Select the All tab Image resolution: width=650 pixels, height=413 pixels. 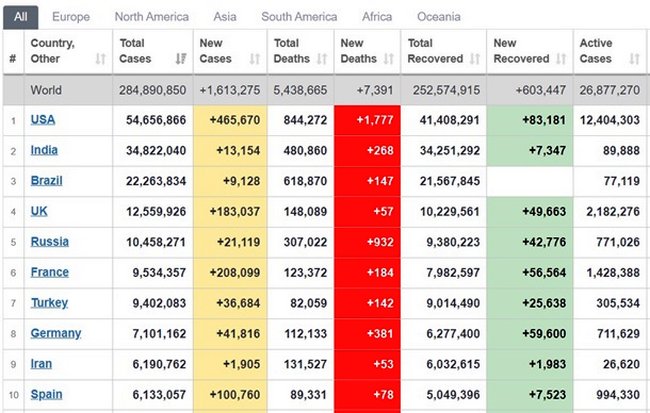[x=20, y=17]
